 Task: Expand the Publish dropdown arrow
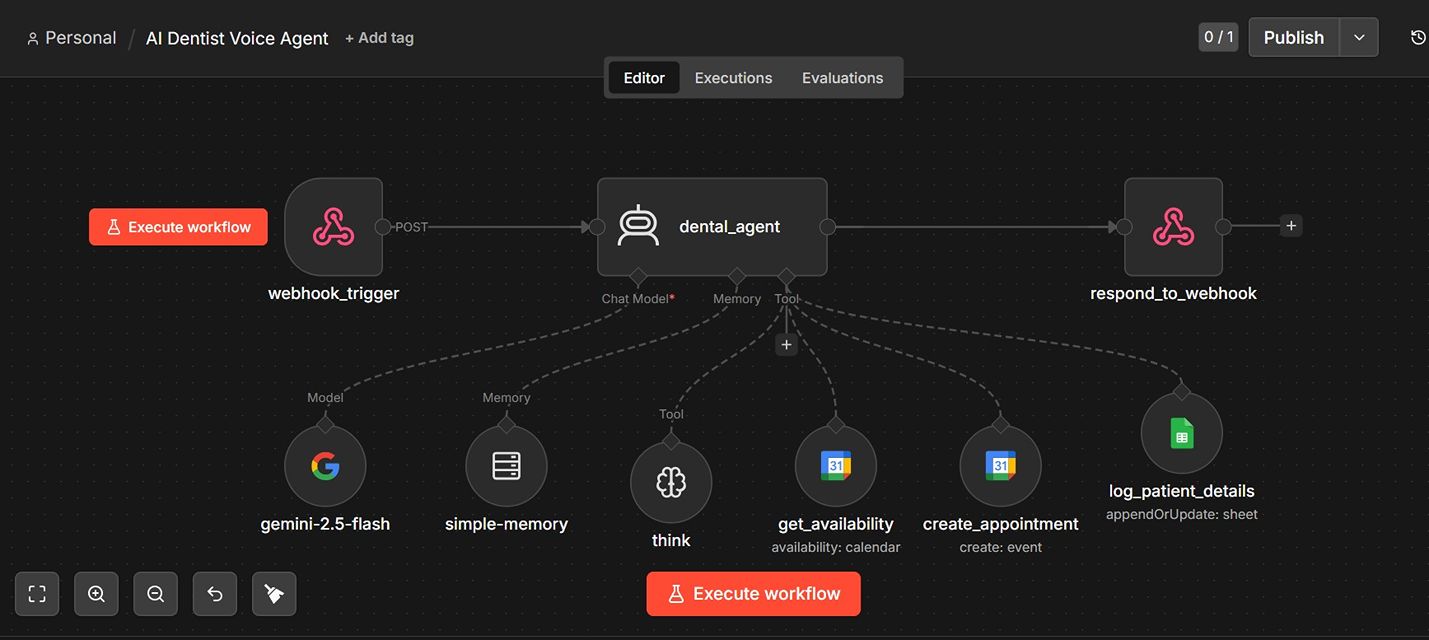1359,37
